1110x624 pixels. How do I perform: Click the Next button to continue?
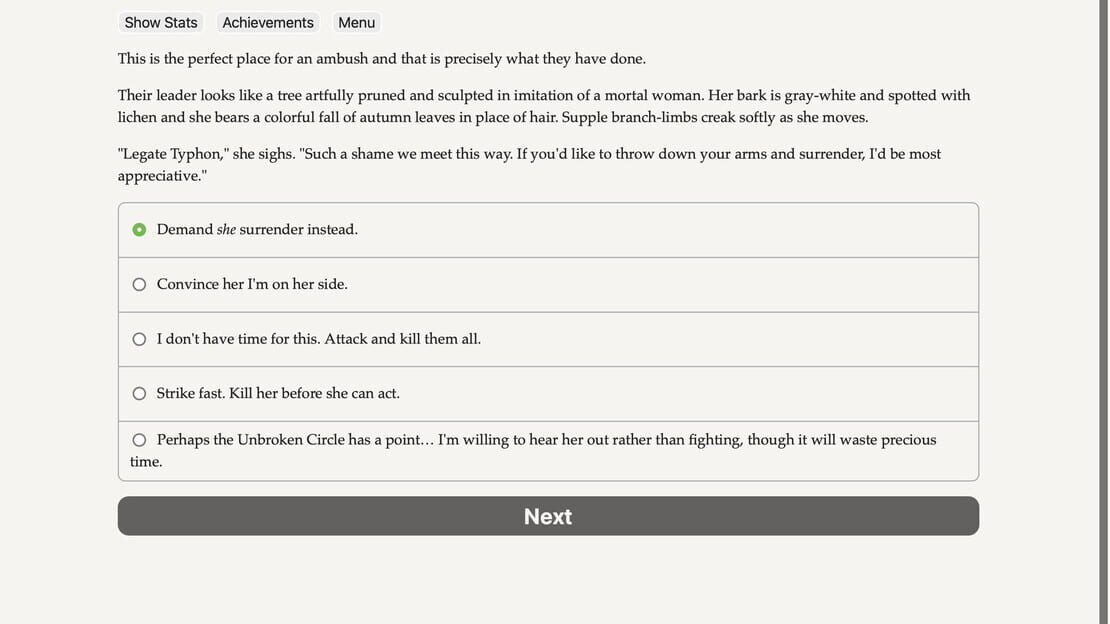548,516
